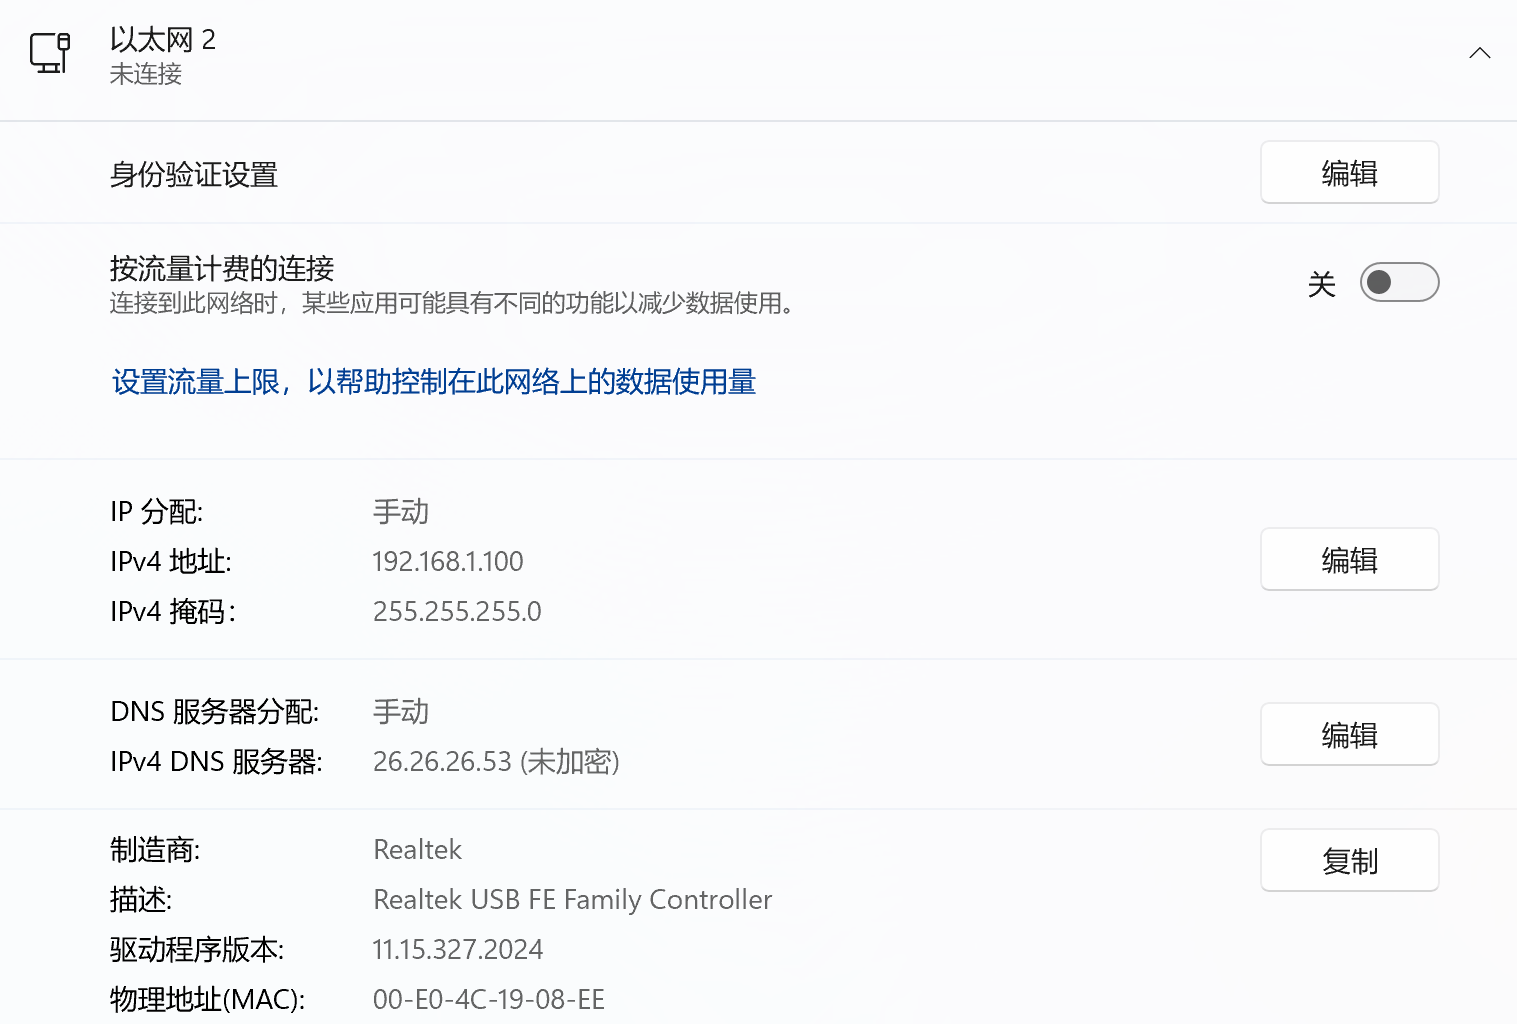Click the driver version 11.15.327.2024
This screenshot has height=1024, width=1517.
tap(458, 949)
